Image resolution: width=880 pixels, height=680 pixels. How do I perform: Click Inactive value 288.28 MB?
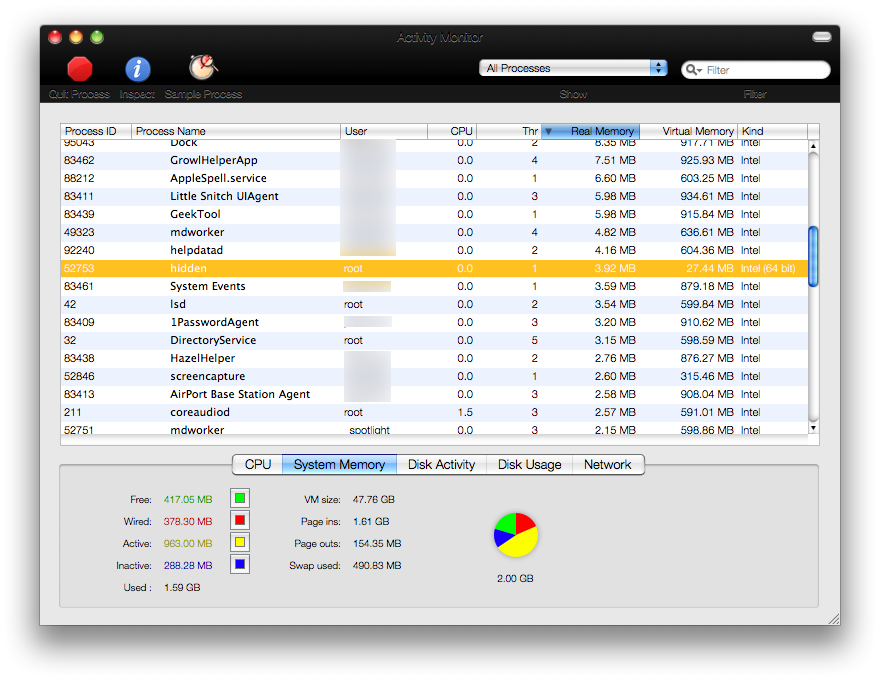(x=188, y=566)
